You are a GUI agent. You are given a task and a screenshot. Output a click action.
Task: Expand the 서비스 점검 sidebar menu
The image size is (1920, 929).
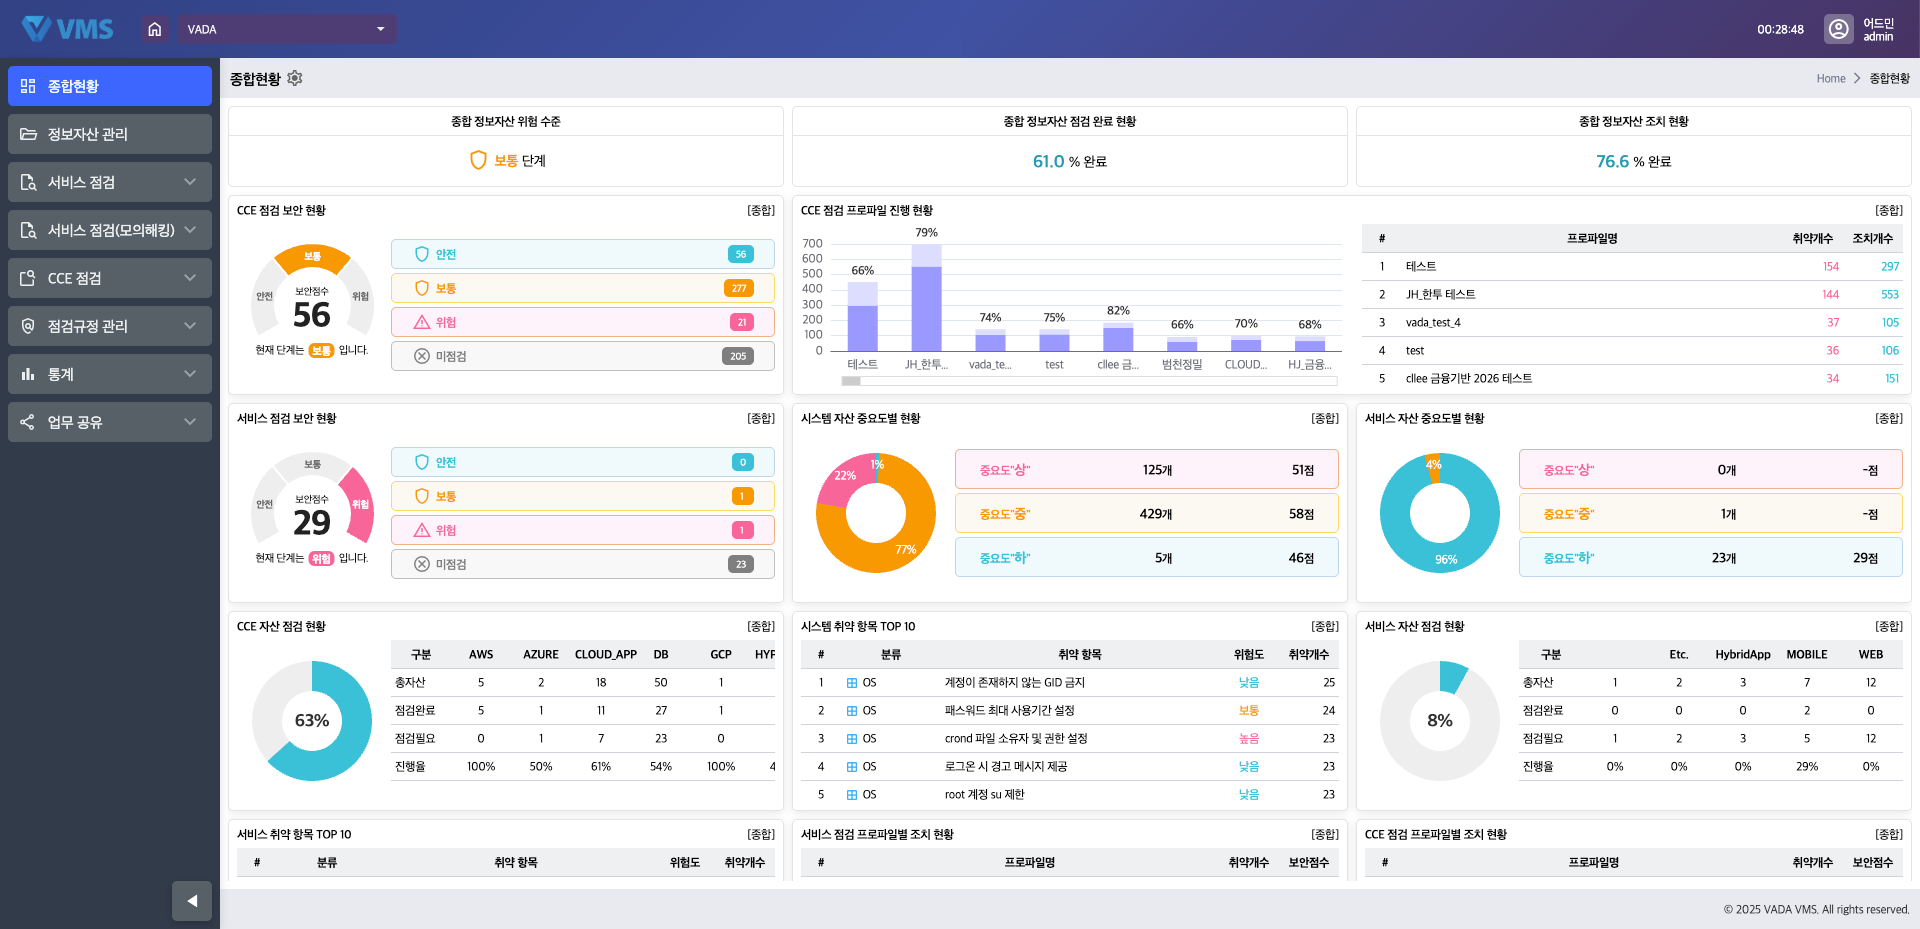[x=110, y=182]
